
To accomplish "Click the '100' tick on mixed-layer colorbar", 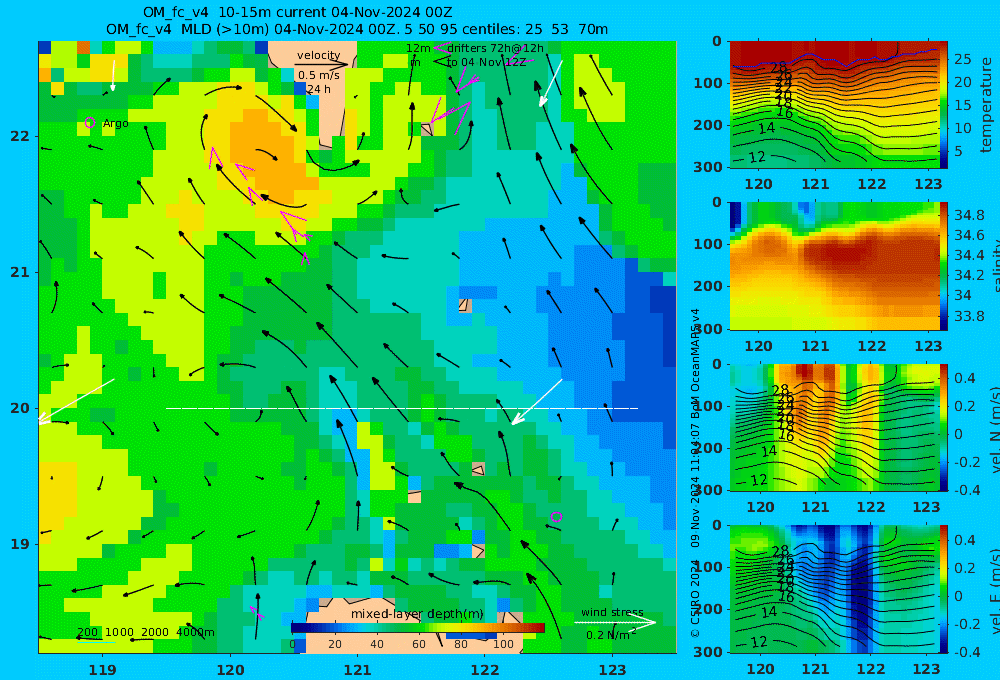I will click(x=503, y=644).
